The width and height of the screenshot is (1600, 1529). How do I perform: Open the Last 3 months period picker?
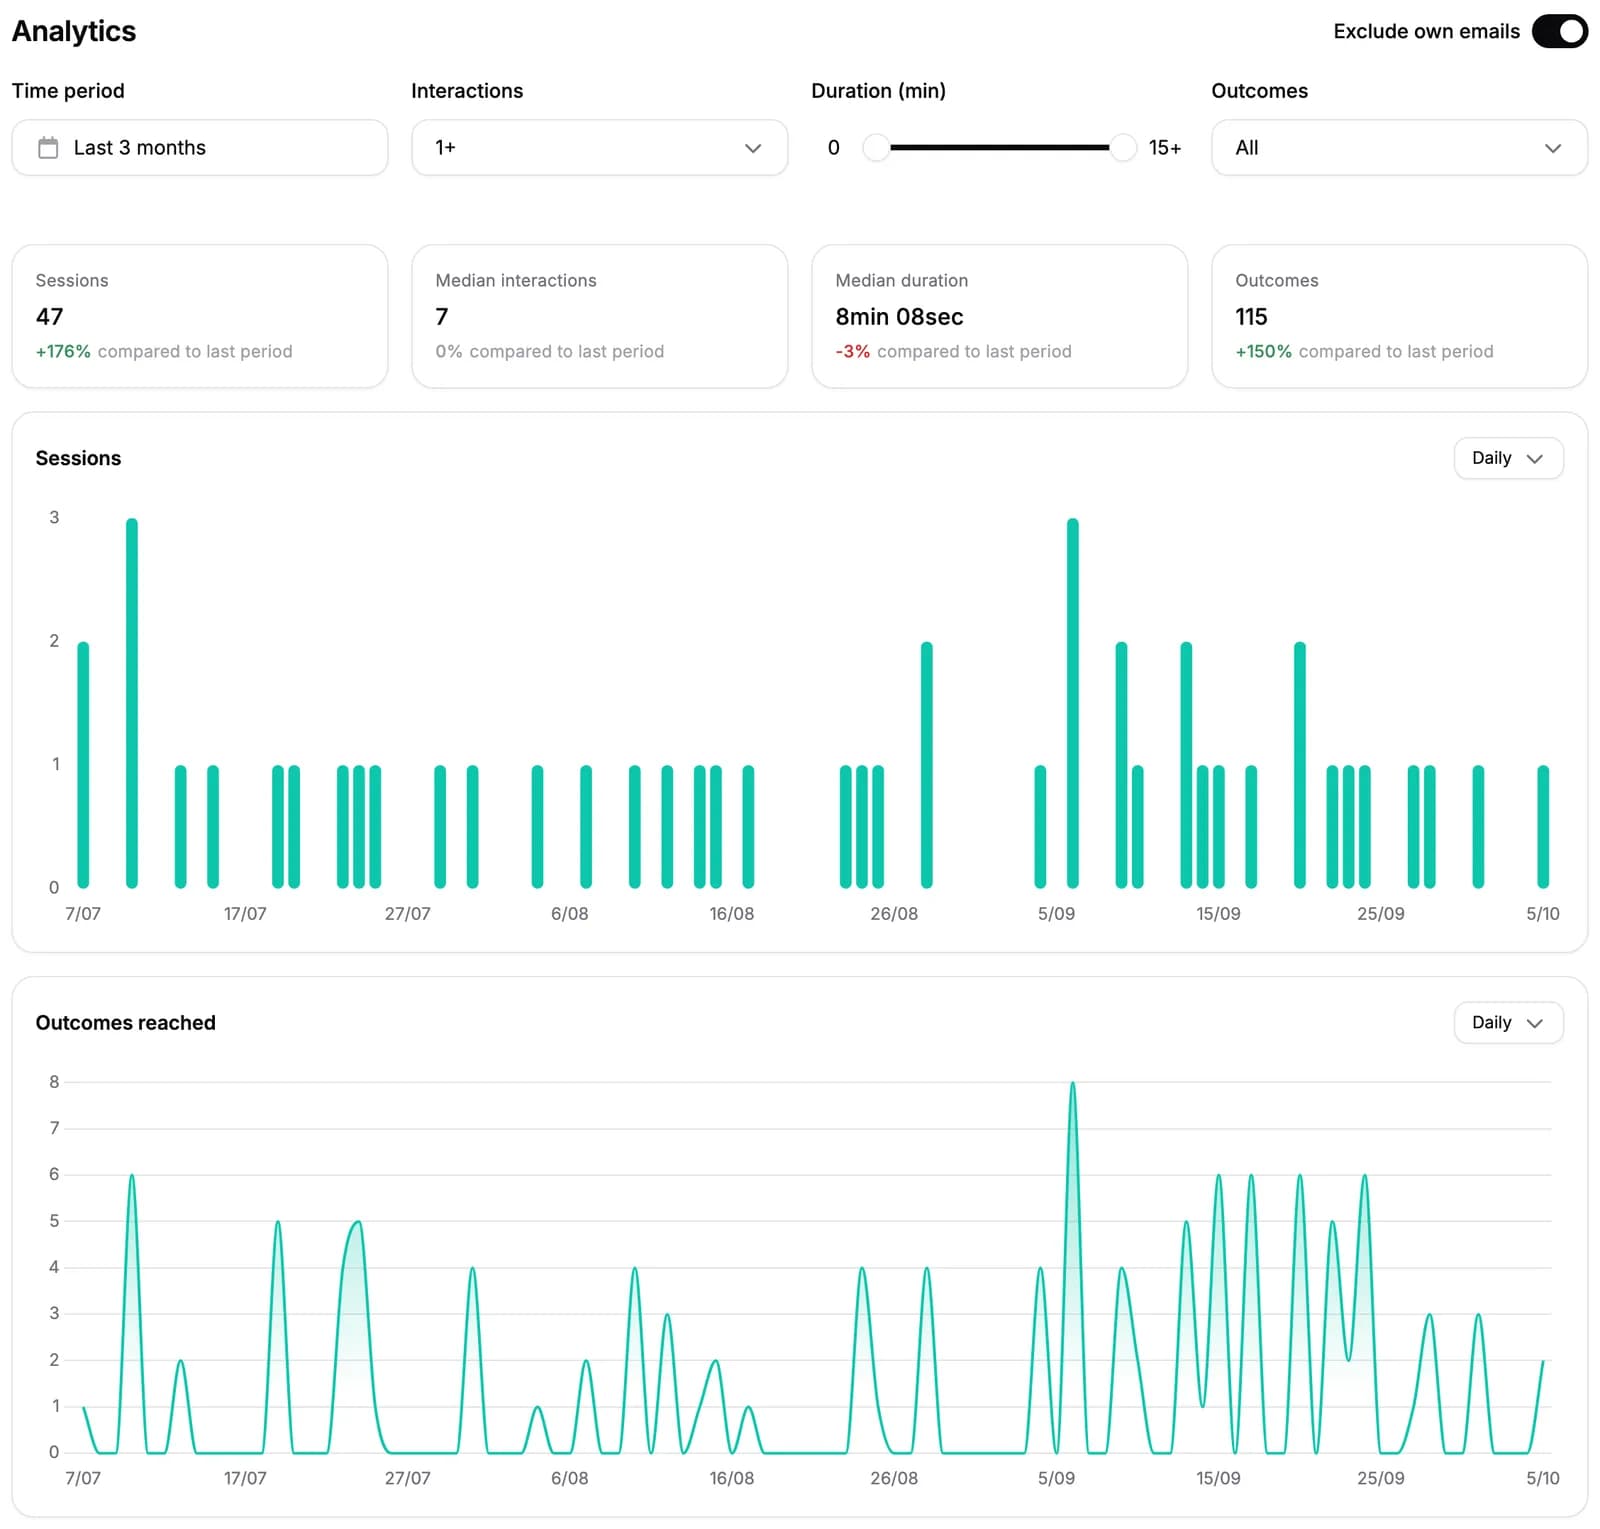point(200,148)
